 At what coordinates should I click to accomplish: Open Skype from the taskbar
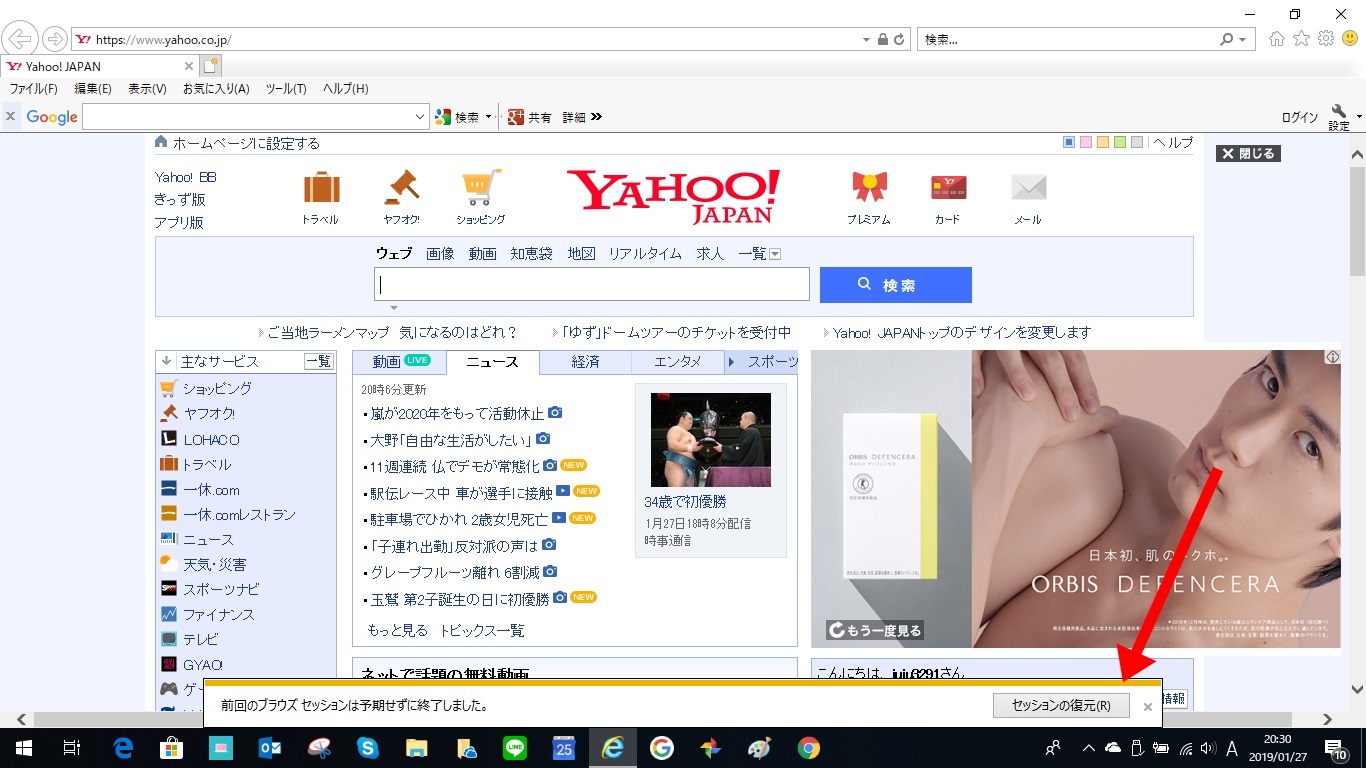[368, 748]
